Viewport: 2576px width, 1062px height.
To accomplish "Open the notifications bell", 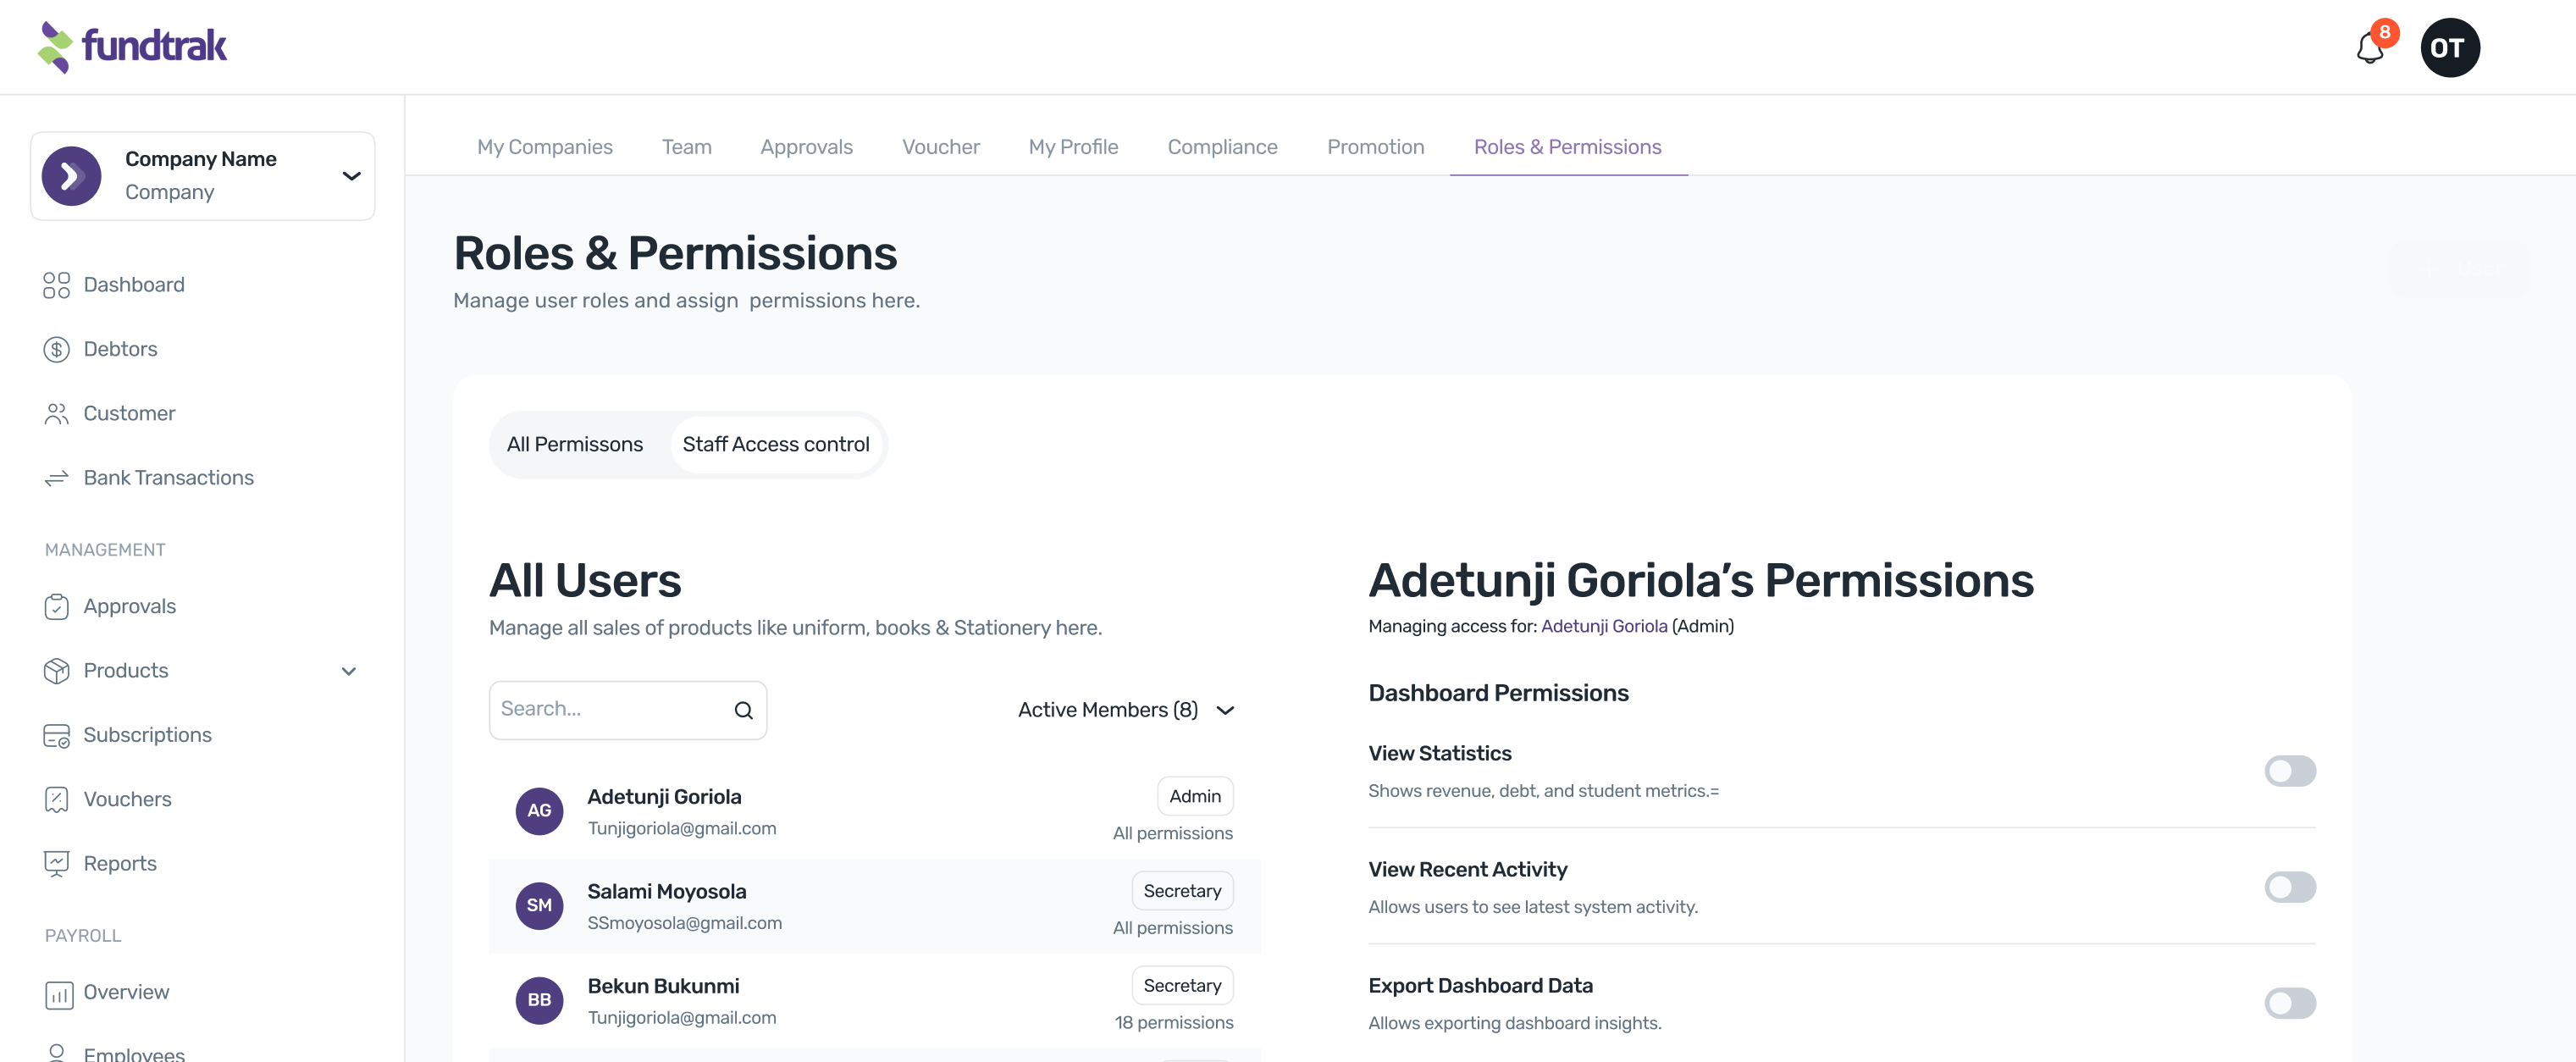I will pyautogui.click(x=2369, y=48).
